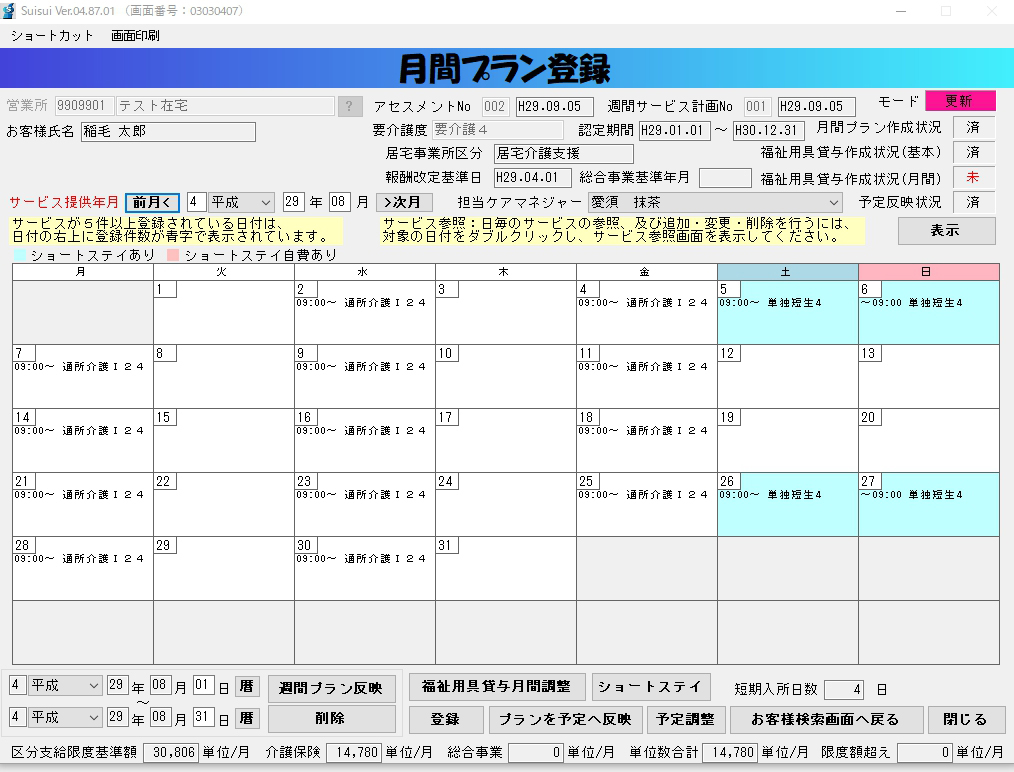Click プランを予定へ反映 button
Screen dimensions: 1014x772
pos(566,719)
